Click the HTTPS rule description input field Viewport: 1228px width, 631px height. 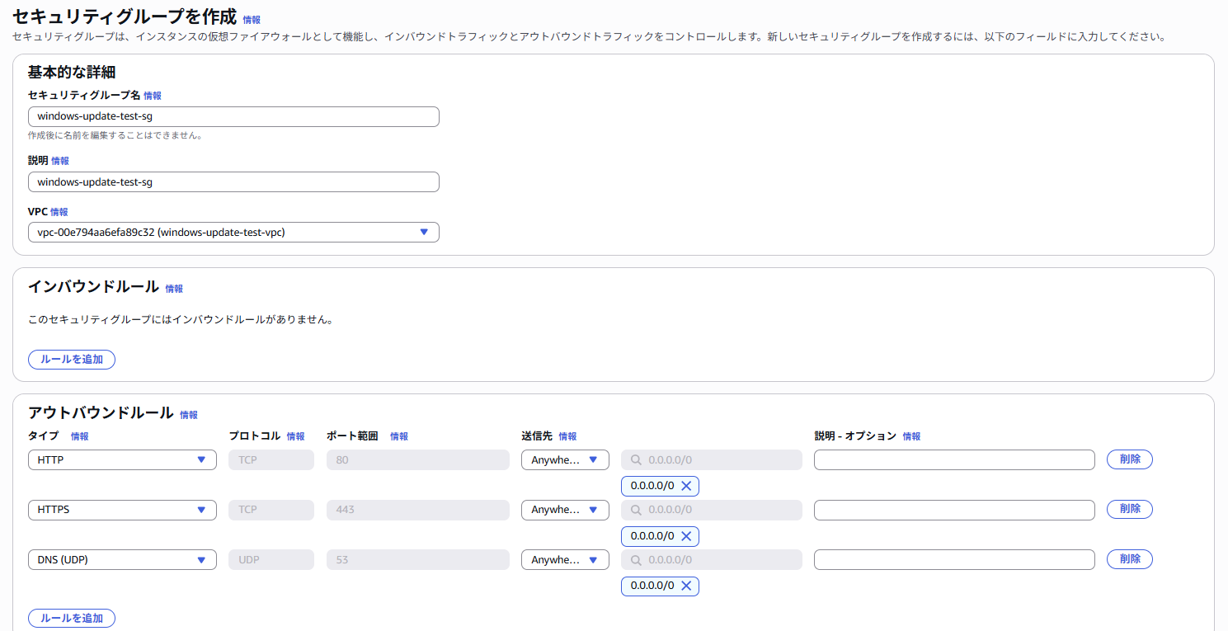click(954, 510)
